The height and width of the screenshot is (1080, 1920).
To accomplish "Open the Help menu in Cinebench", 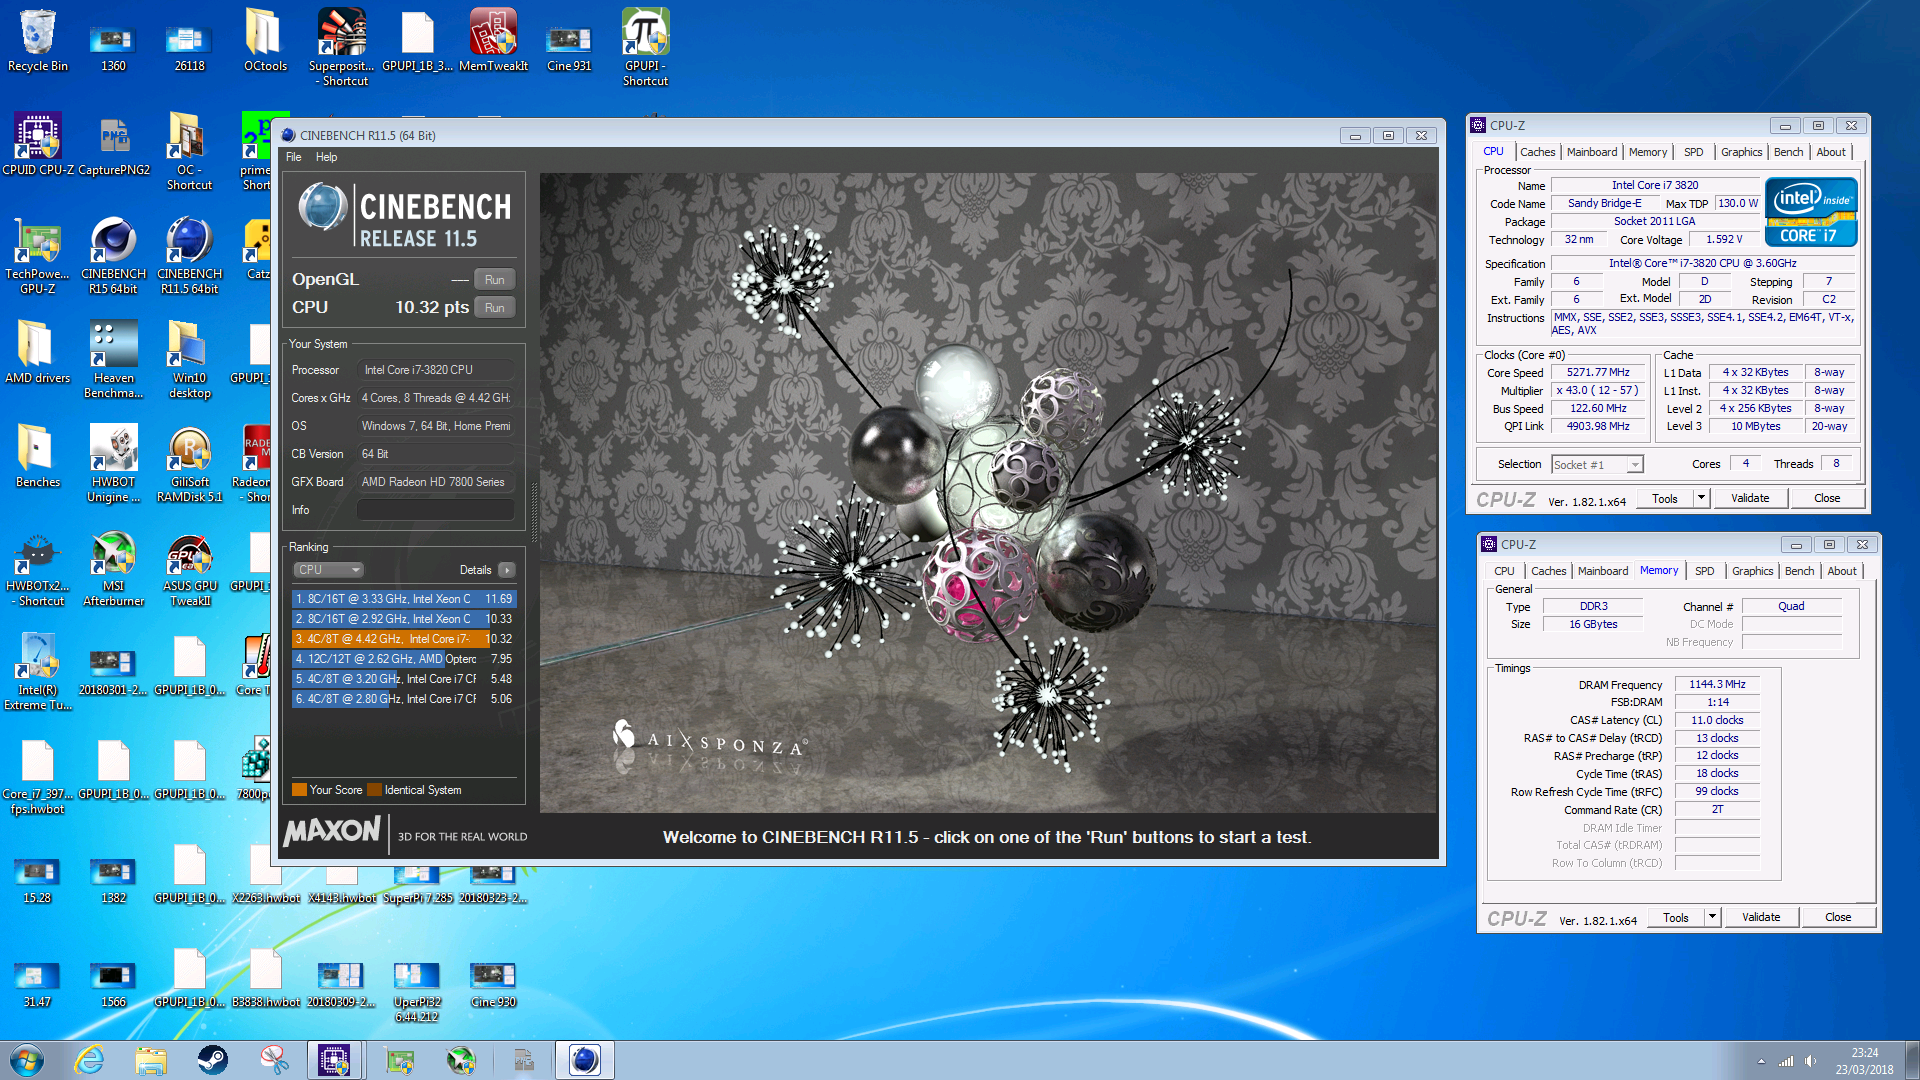I will point(326,157).
